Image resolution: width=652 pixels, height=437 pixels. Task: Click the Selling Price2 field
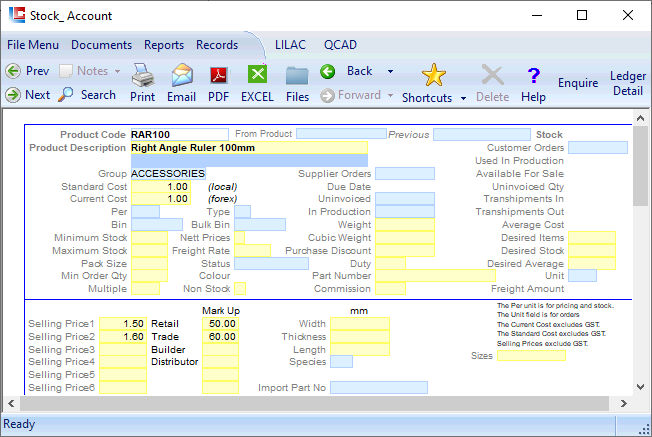click(x=123, y=336)
